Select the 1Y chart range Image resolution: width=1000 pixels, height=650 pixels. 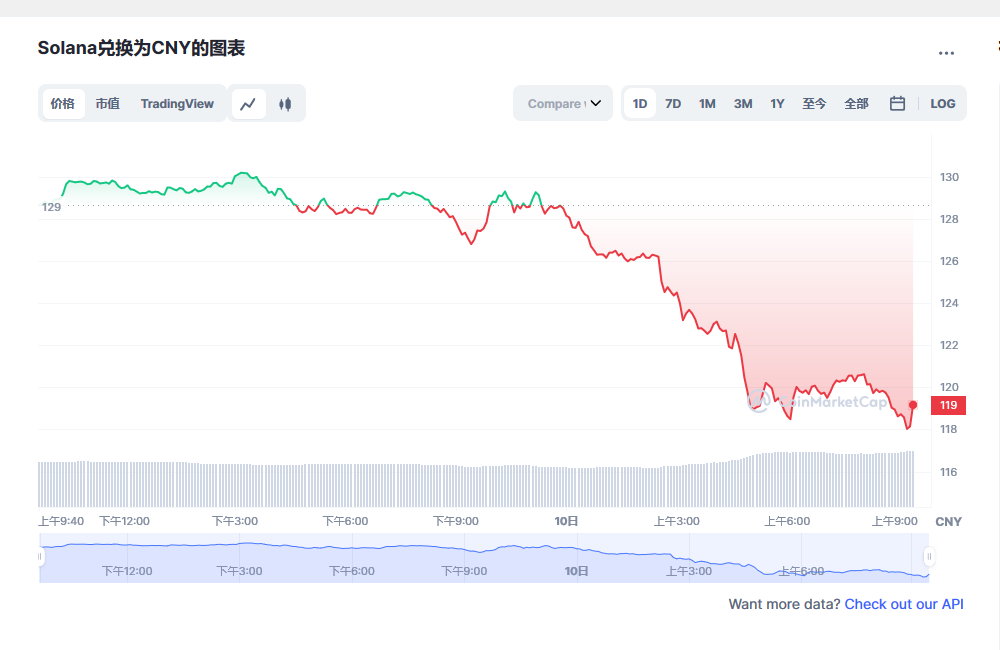[x=777, y=103]
